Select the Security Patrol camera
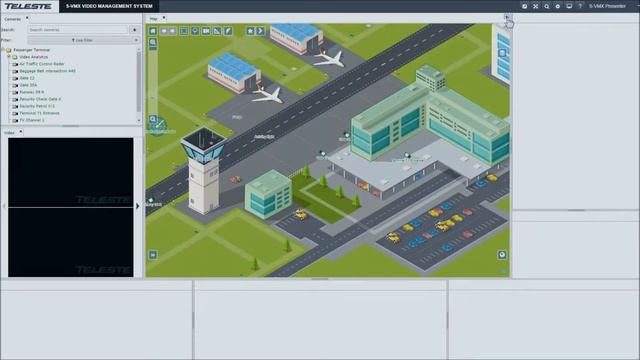640x360 pixels. click(x=37, y=106)
